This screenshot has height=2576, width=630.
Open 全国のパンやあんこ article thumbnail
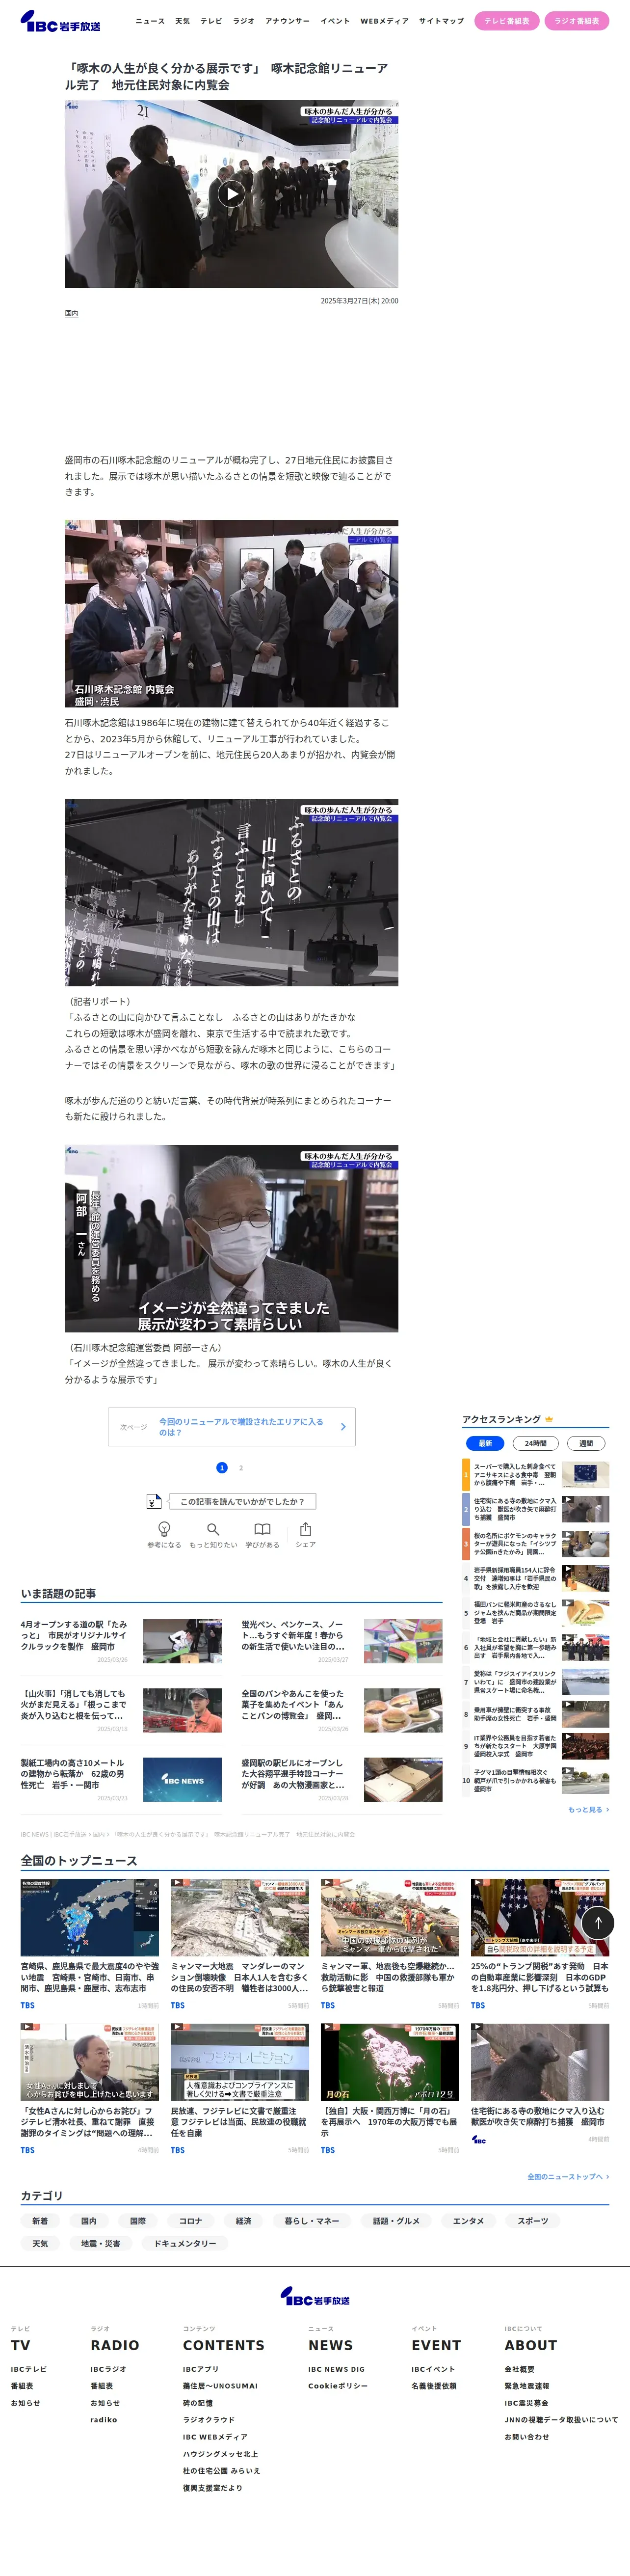(x=403, y=1710)
